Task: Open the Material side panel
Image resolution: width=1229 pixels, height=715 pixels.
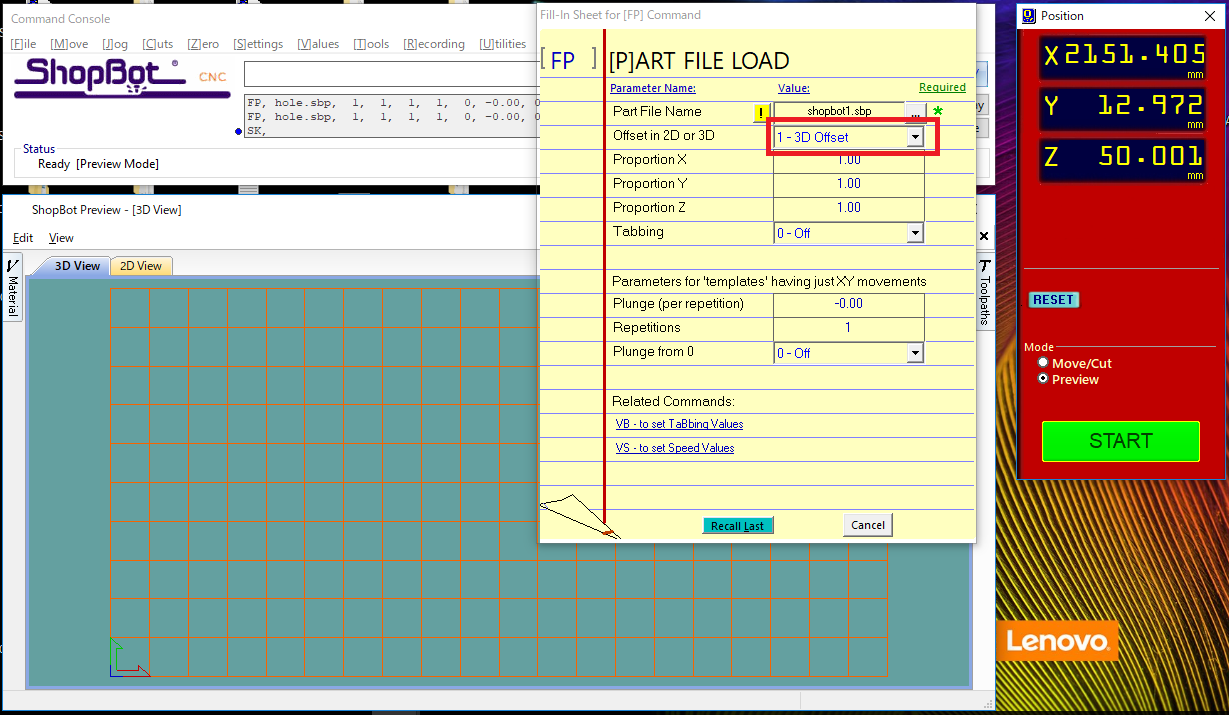Action: click(13, 288)
